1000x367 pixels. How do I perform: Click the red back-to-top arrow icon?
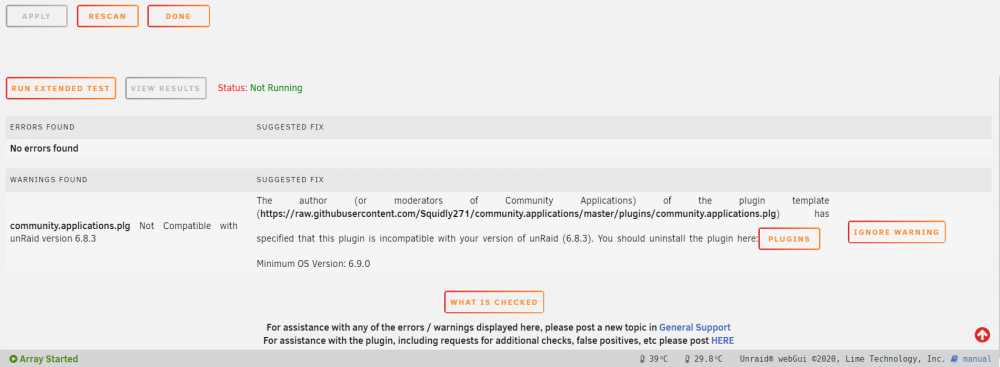click(x=982, y=334)
